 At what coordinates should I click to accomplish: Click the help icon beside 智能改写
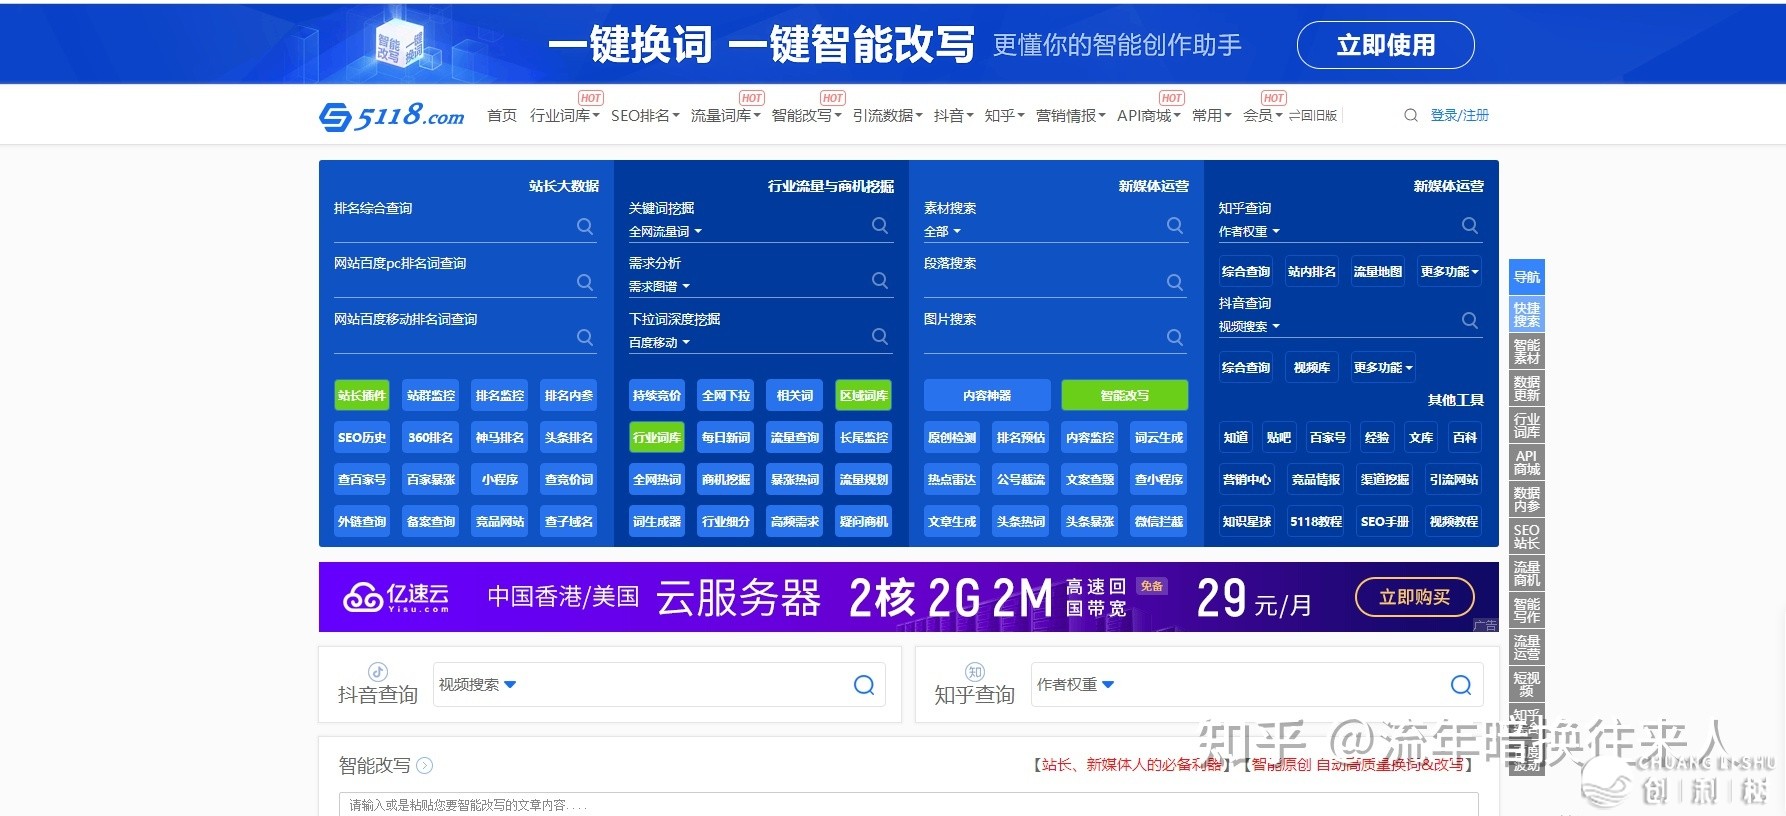click(x=425, y=766)
